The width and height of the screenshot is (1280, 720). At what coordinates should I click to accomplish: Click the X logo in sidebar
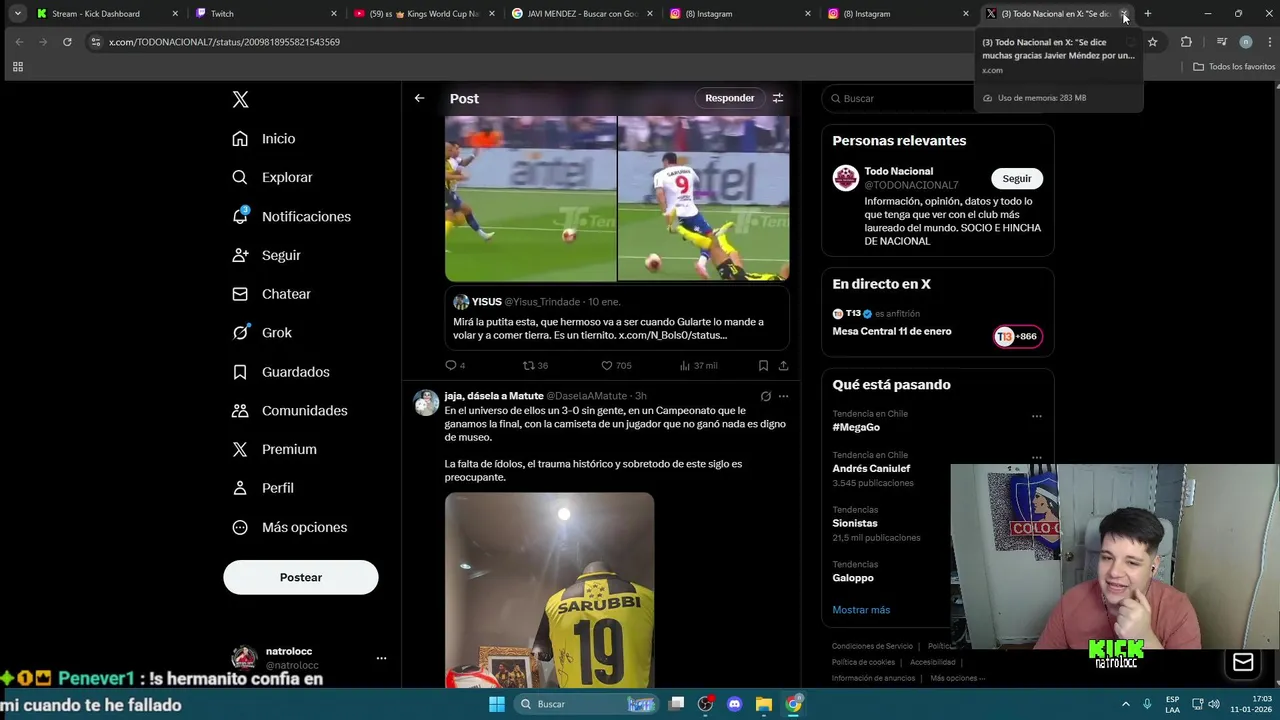240,99
